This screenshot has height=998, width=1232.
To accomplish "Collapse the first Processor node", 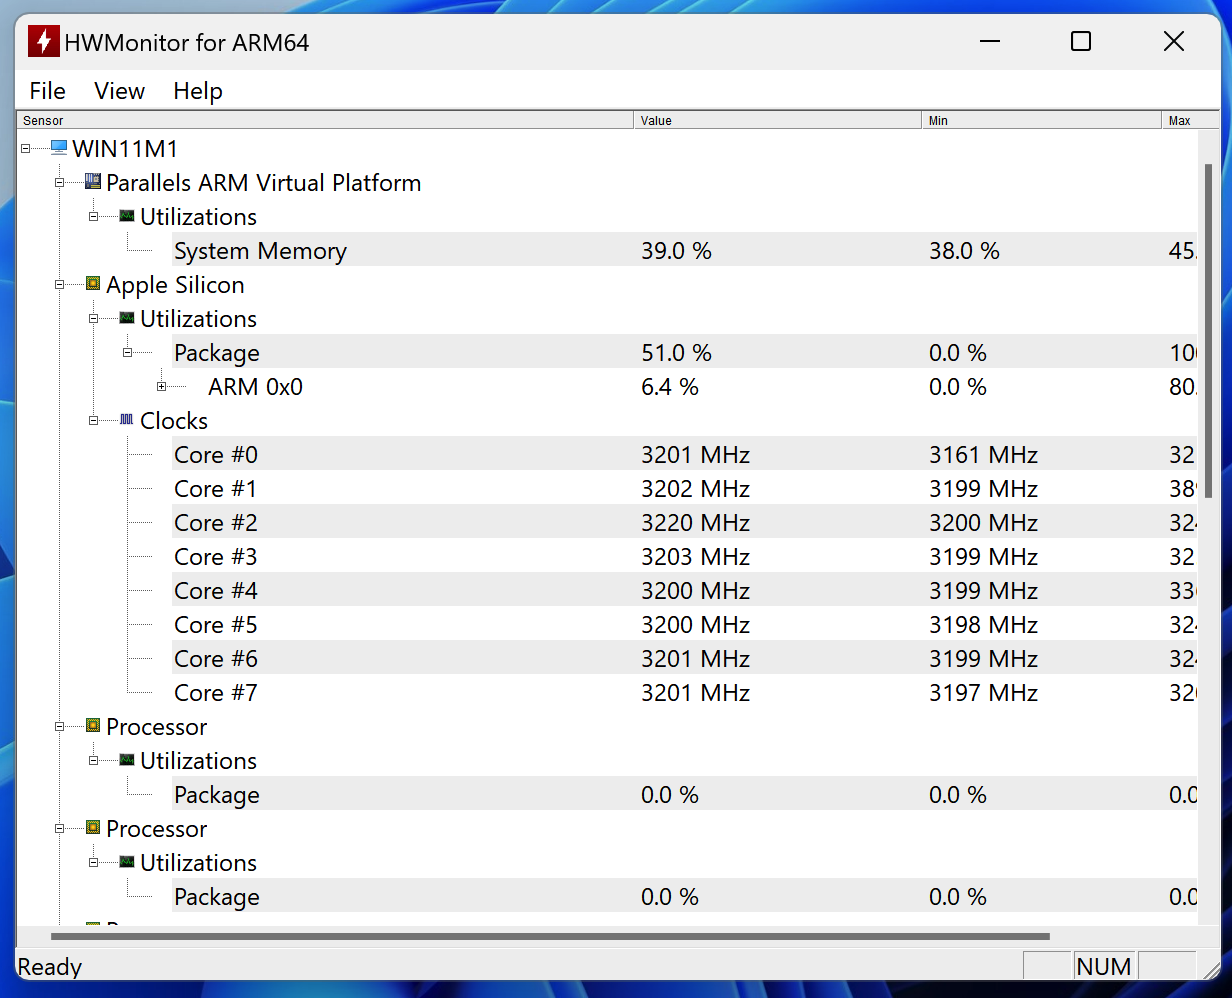I will tap(60, 727).
